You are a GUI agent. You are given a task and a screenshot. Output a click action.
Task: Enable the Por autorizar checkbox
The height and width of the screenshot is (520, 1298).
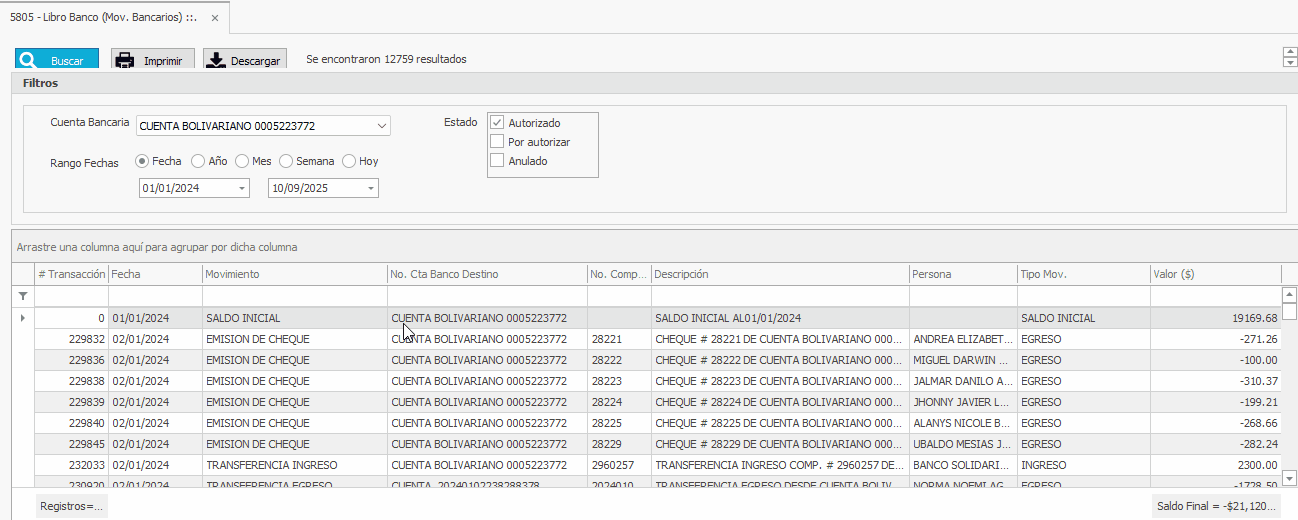pyautogui.click(x=497, y=142)
